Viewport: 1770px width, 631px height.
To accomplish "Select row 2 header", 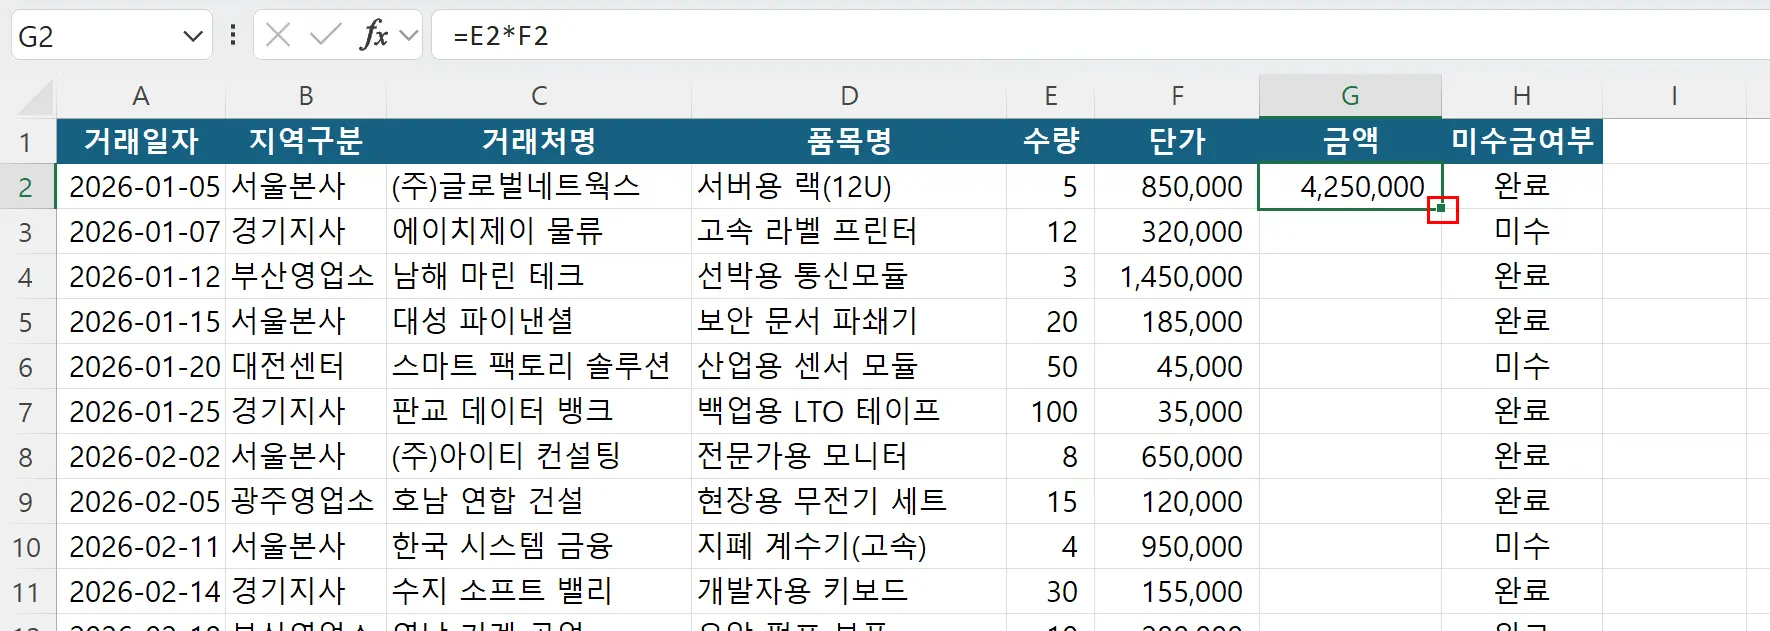I will tap(27, 187).
